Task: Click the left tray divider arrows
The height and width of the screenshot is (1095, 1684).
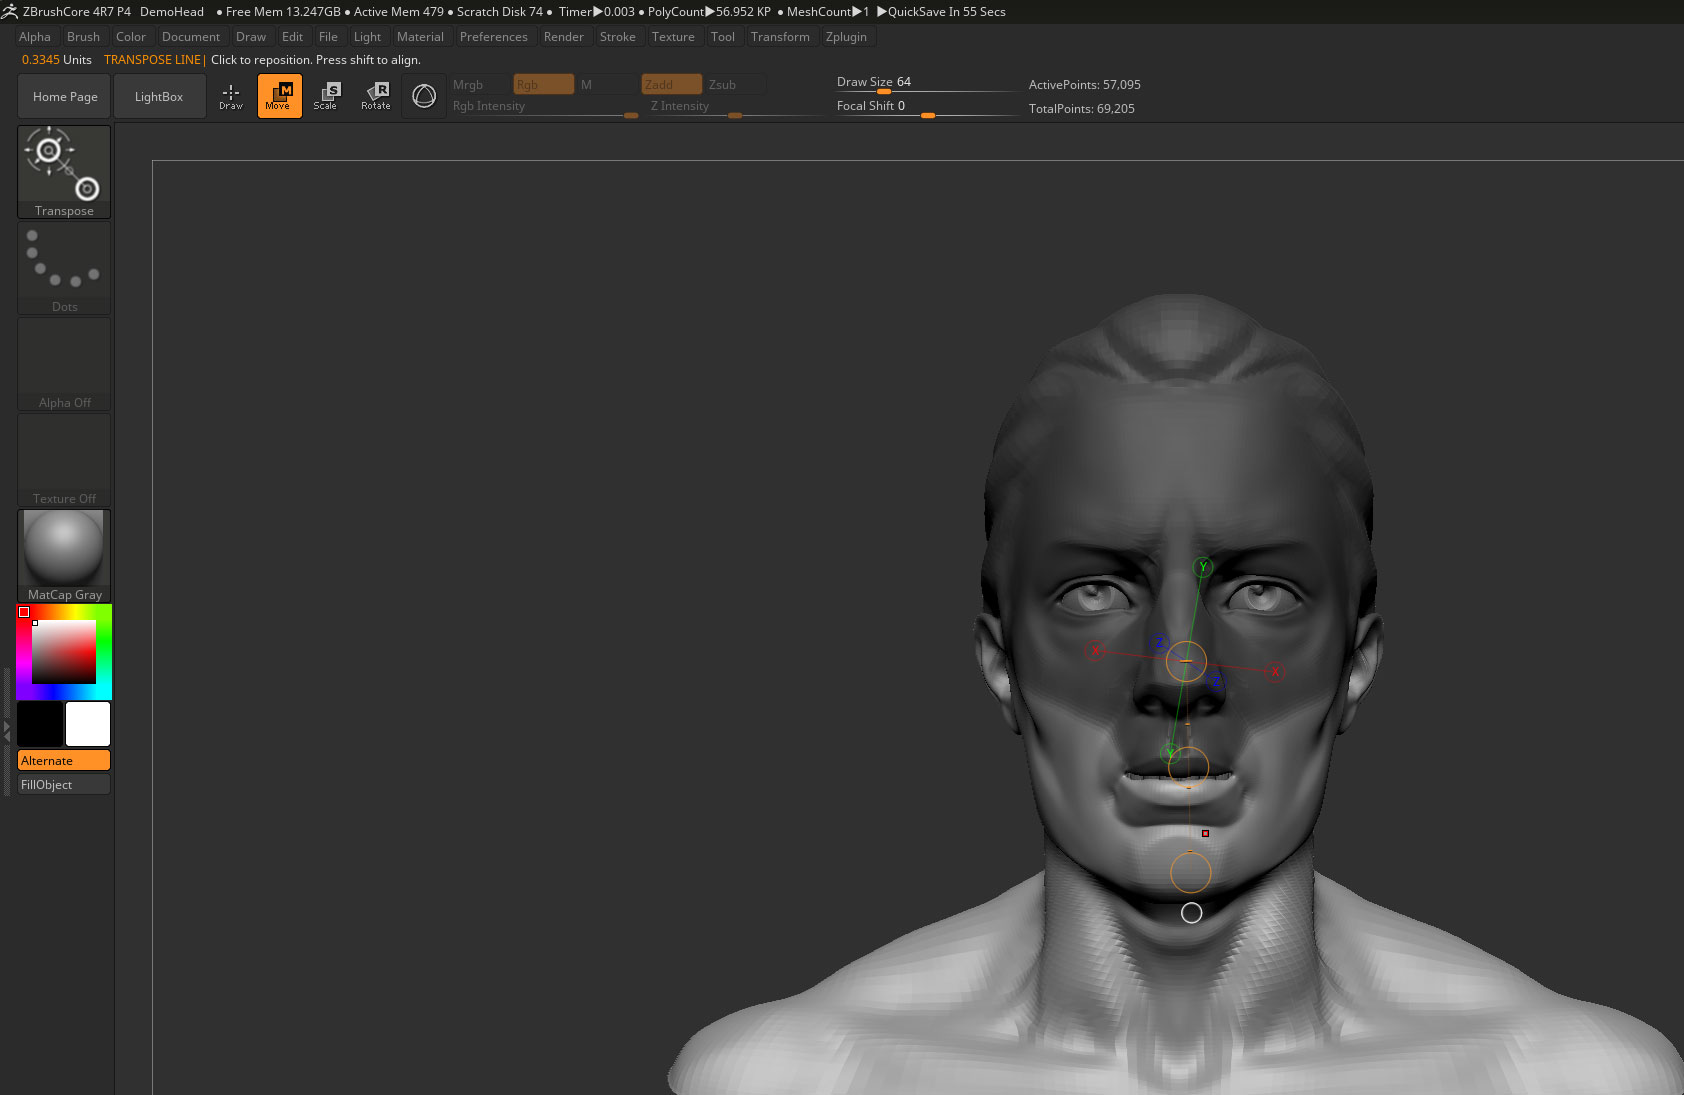Action: [x=7, y=732]
